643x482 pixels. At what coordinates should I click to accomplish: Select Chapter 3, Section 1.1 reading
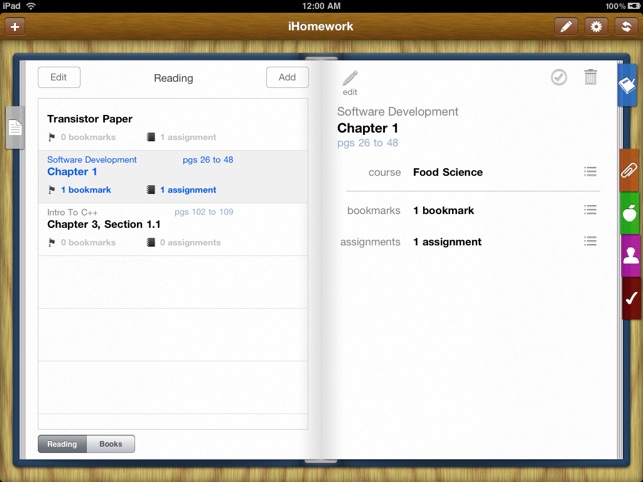[173, 229]
